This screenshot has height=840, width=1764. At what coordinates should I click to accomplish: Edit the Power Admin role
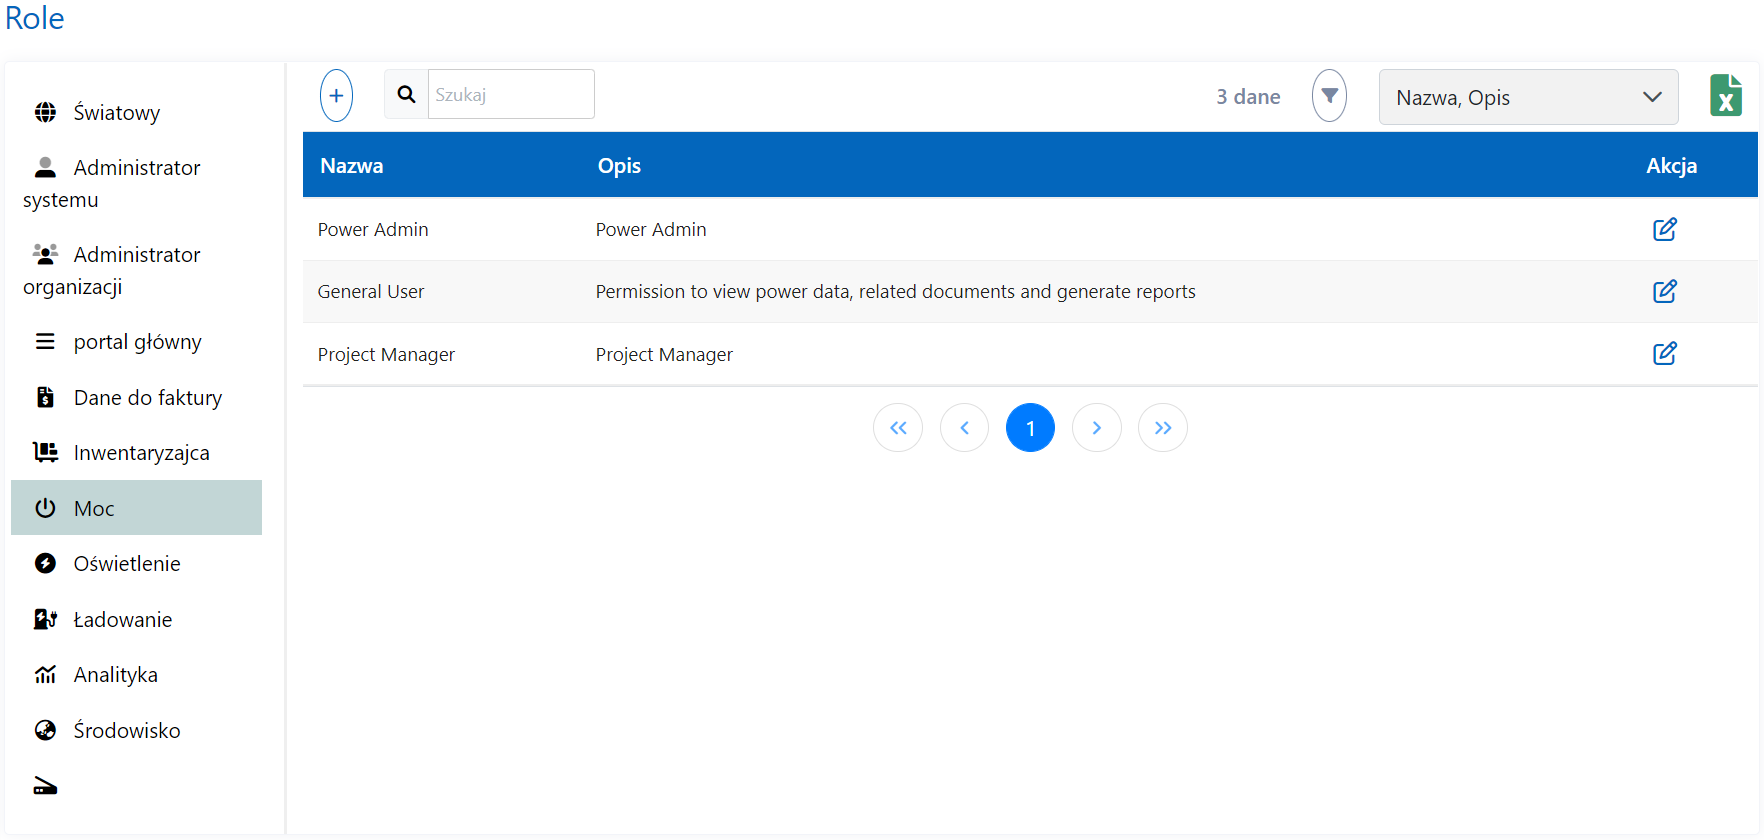1664,229
